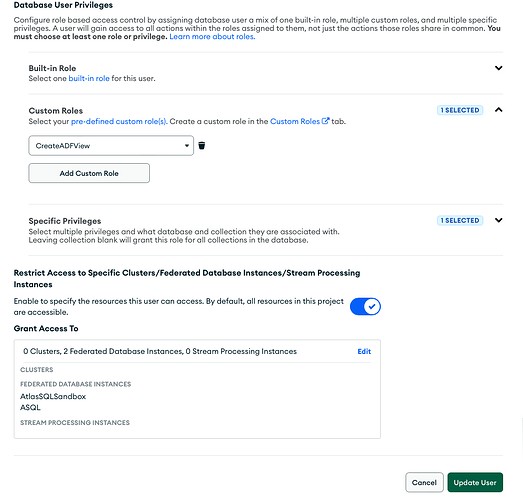Toggle off restrict access to specific clusters
Viewport: 523px width, 500px height.
click(x=365, y=307)
